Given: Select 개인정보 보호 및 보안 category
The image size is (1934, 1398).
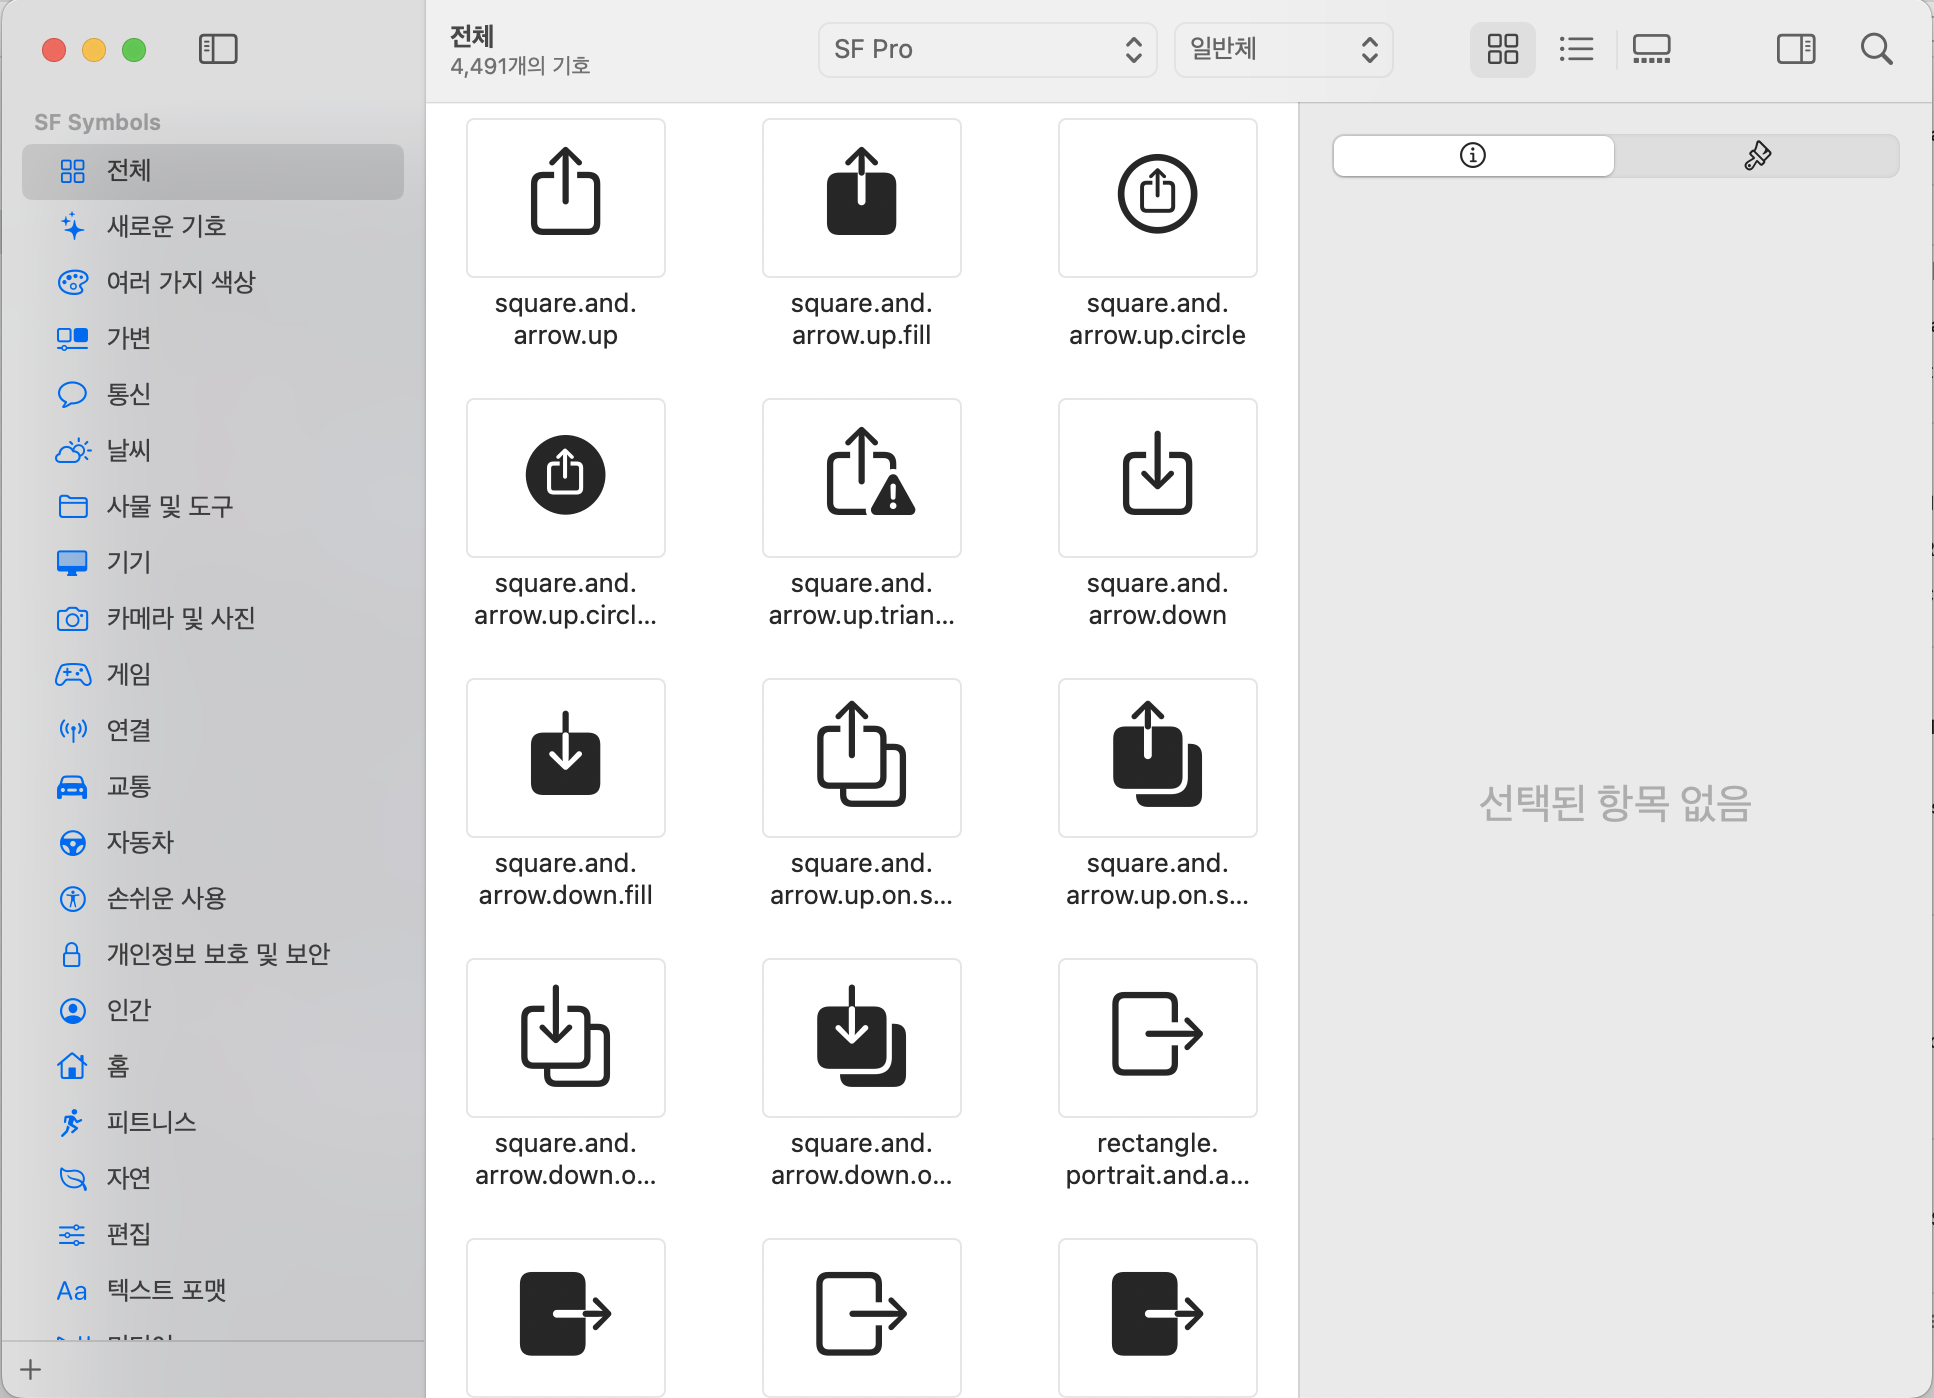Looking at the screenshot, I should [x=217, y=954].
